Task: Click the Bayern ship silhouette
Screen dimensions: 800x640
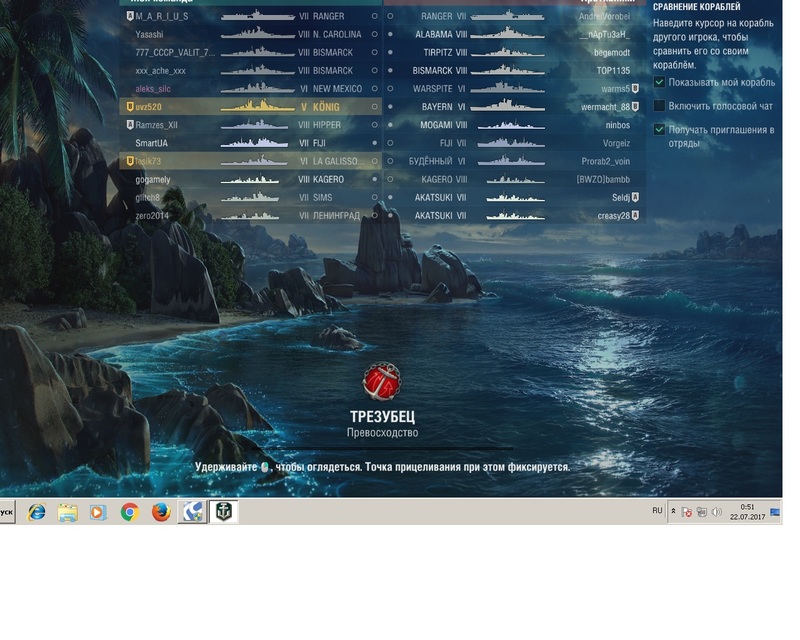Action: tap(507, 107)
